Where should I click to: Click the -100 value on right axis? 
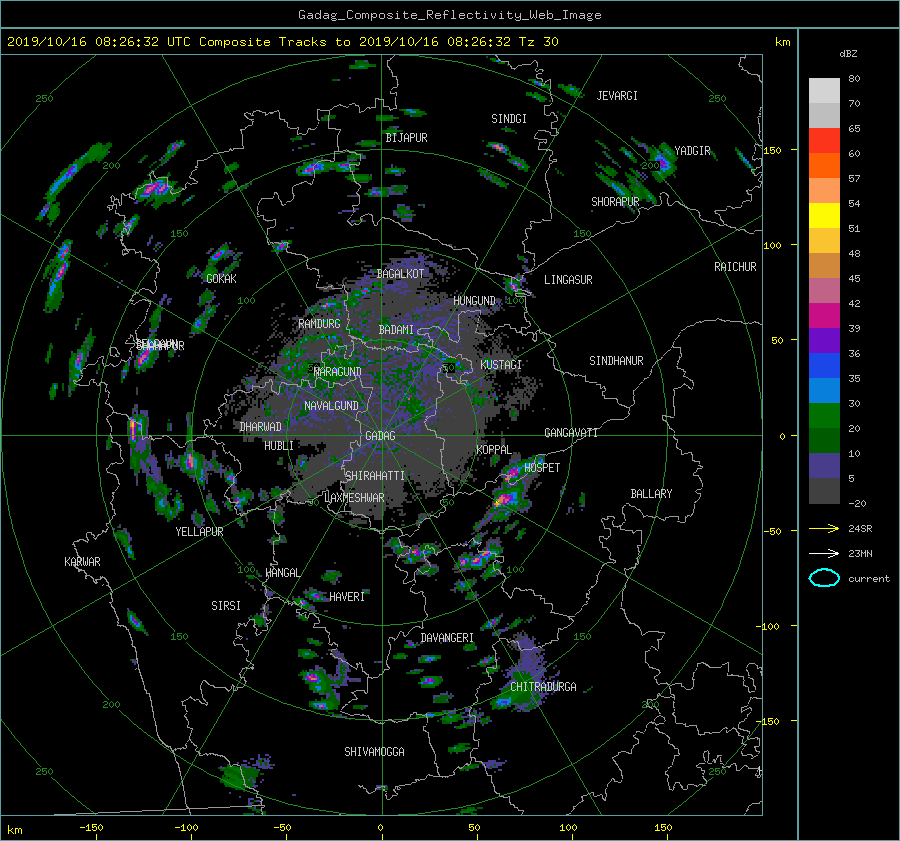click(769, 626)
